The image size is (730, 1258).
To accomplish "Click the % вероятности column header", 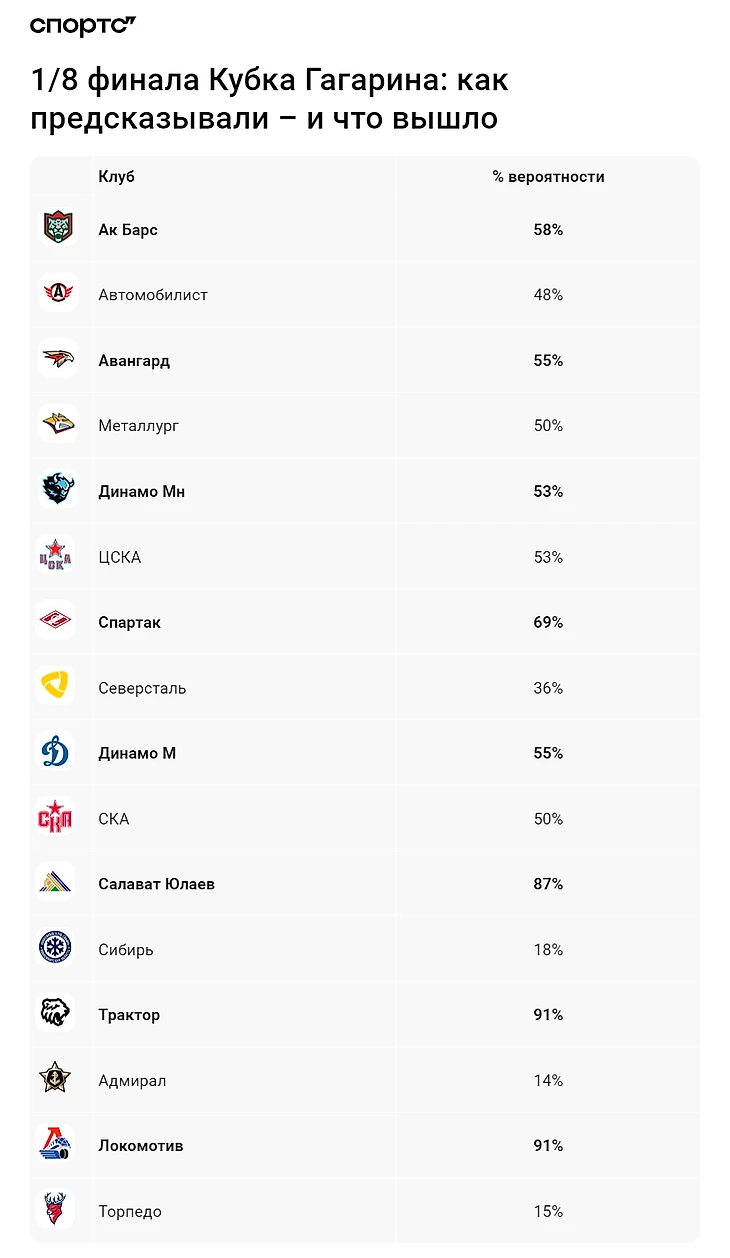I will [x=548, y=177].
